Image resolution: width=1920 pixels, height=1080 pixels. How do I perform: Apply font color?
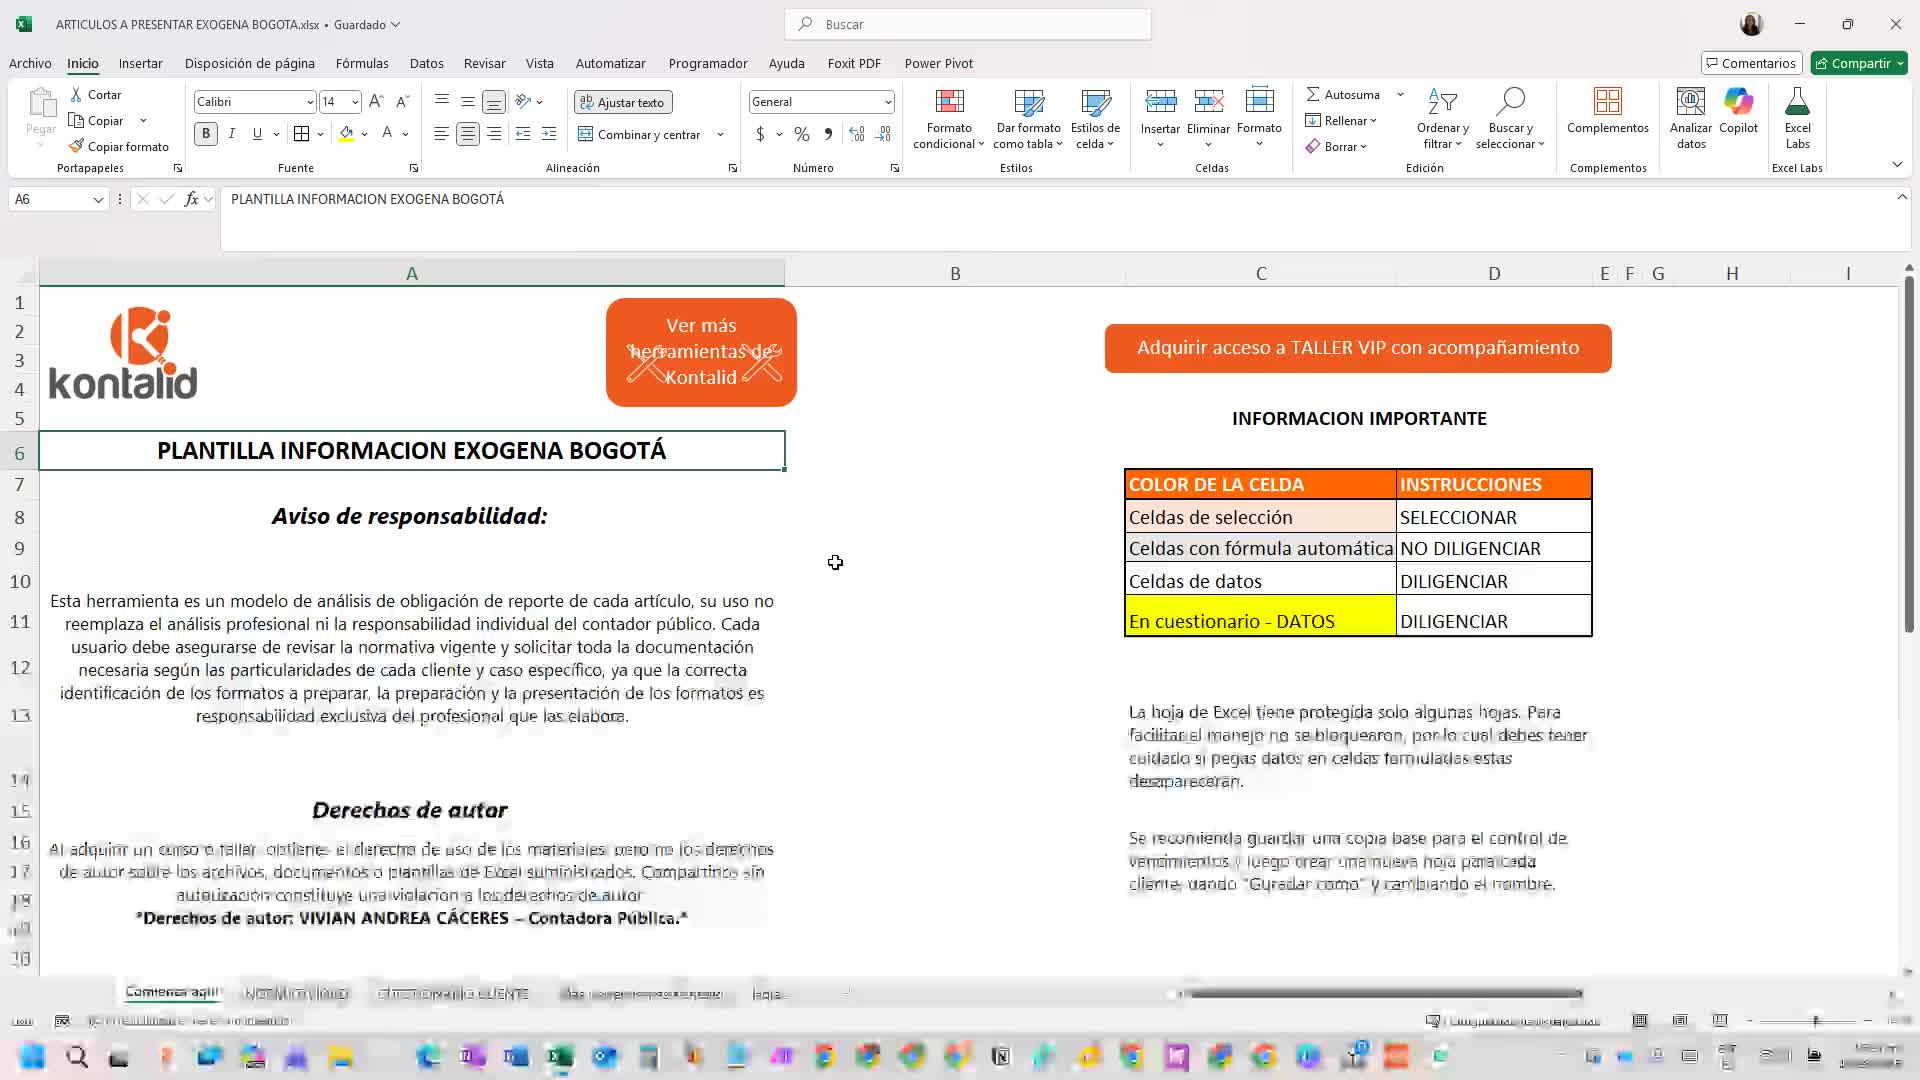pyautogui.click(x=387, y=133)
